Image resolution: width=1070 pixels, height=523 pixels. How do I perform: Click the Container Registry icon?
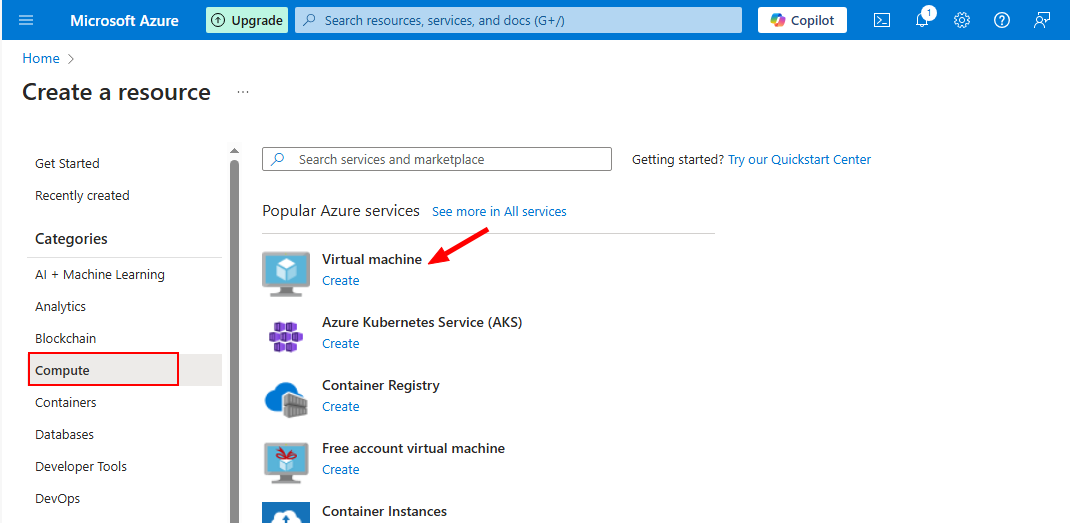286,399
